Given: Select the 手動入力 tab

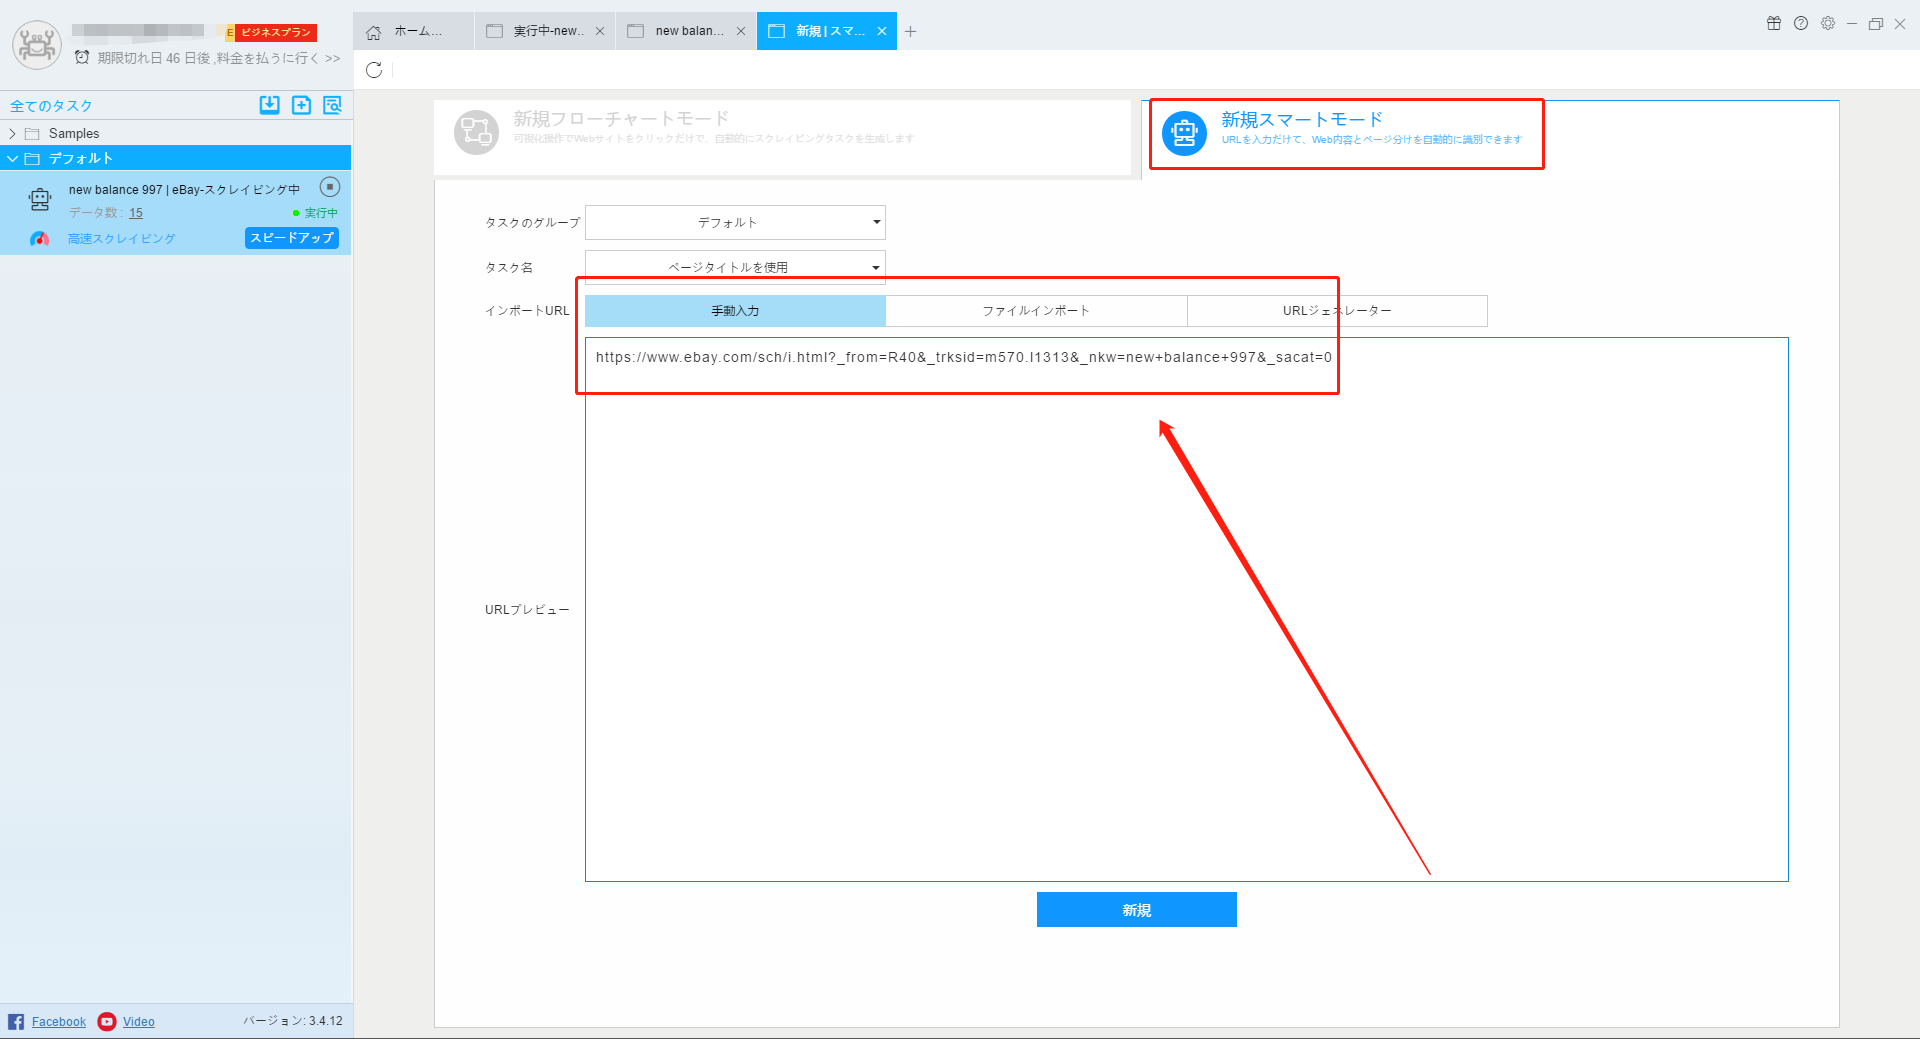Looking at the screenshot, I should pos(735,311).
